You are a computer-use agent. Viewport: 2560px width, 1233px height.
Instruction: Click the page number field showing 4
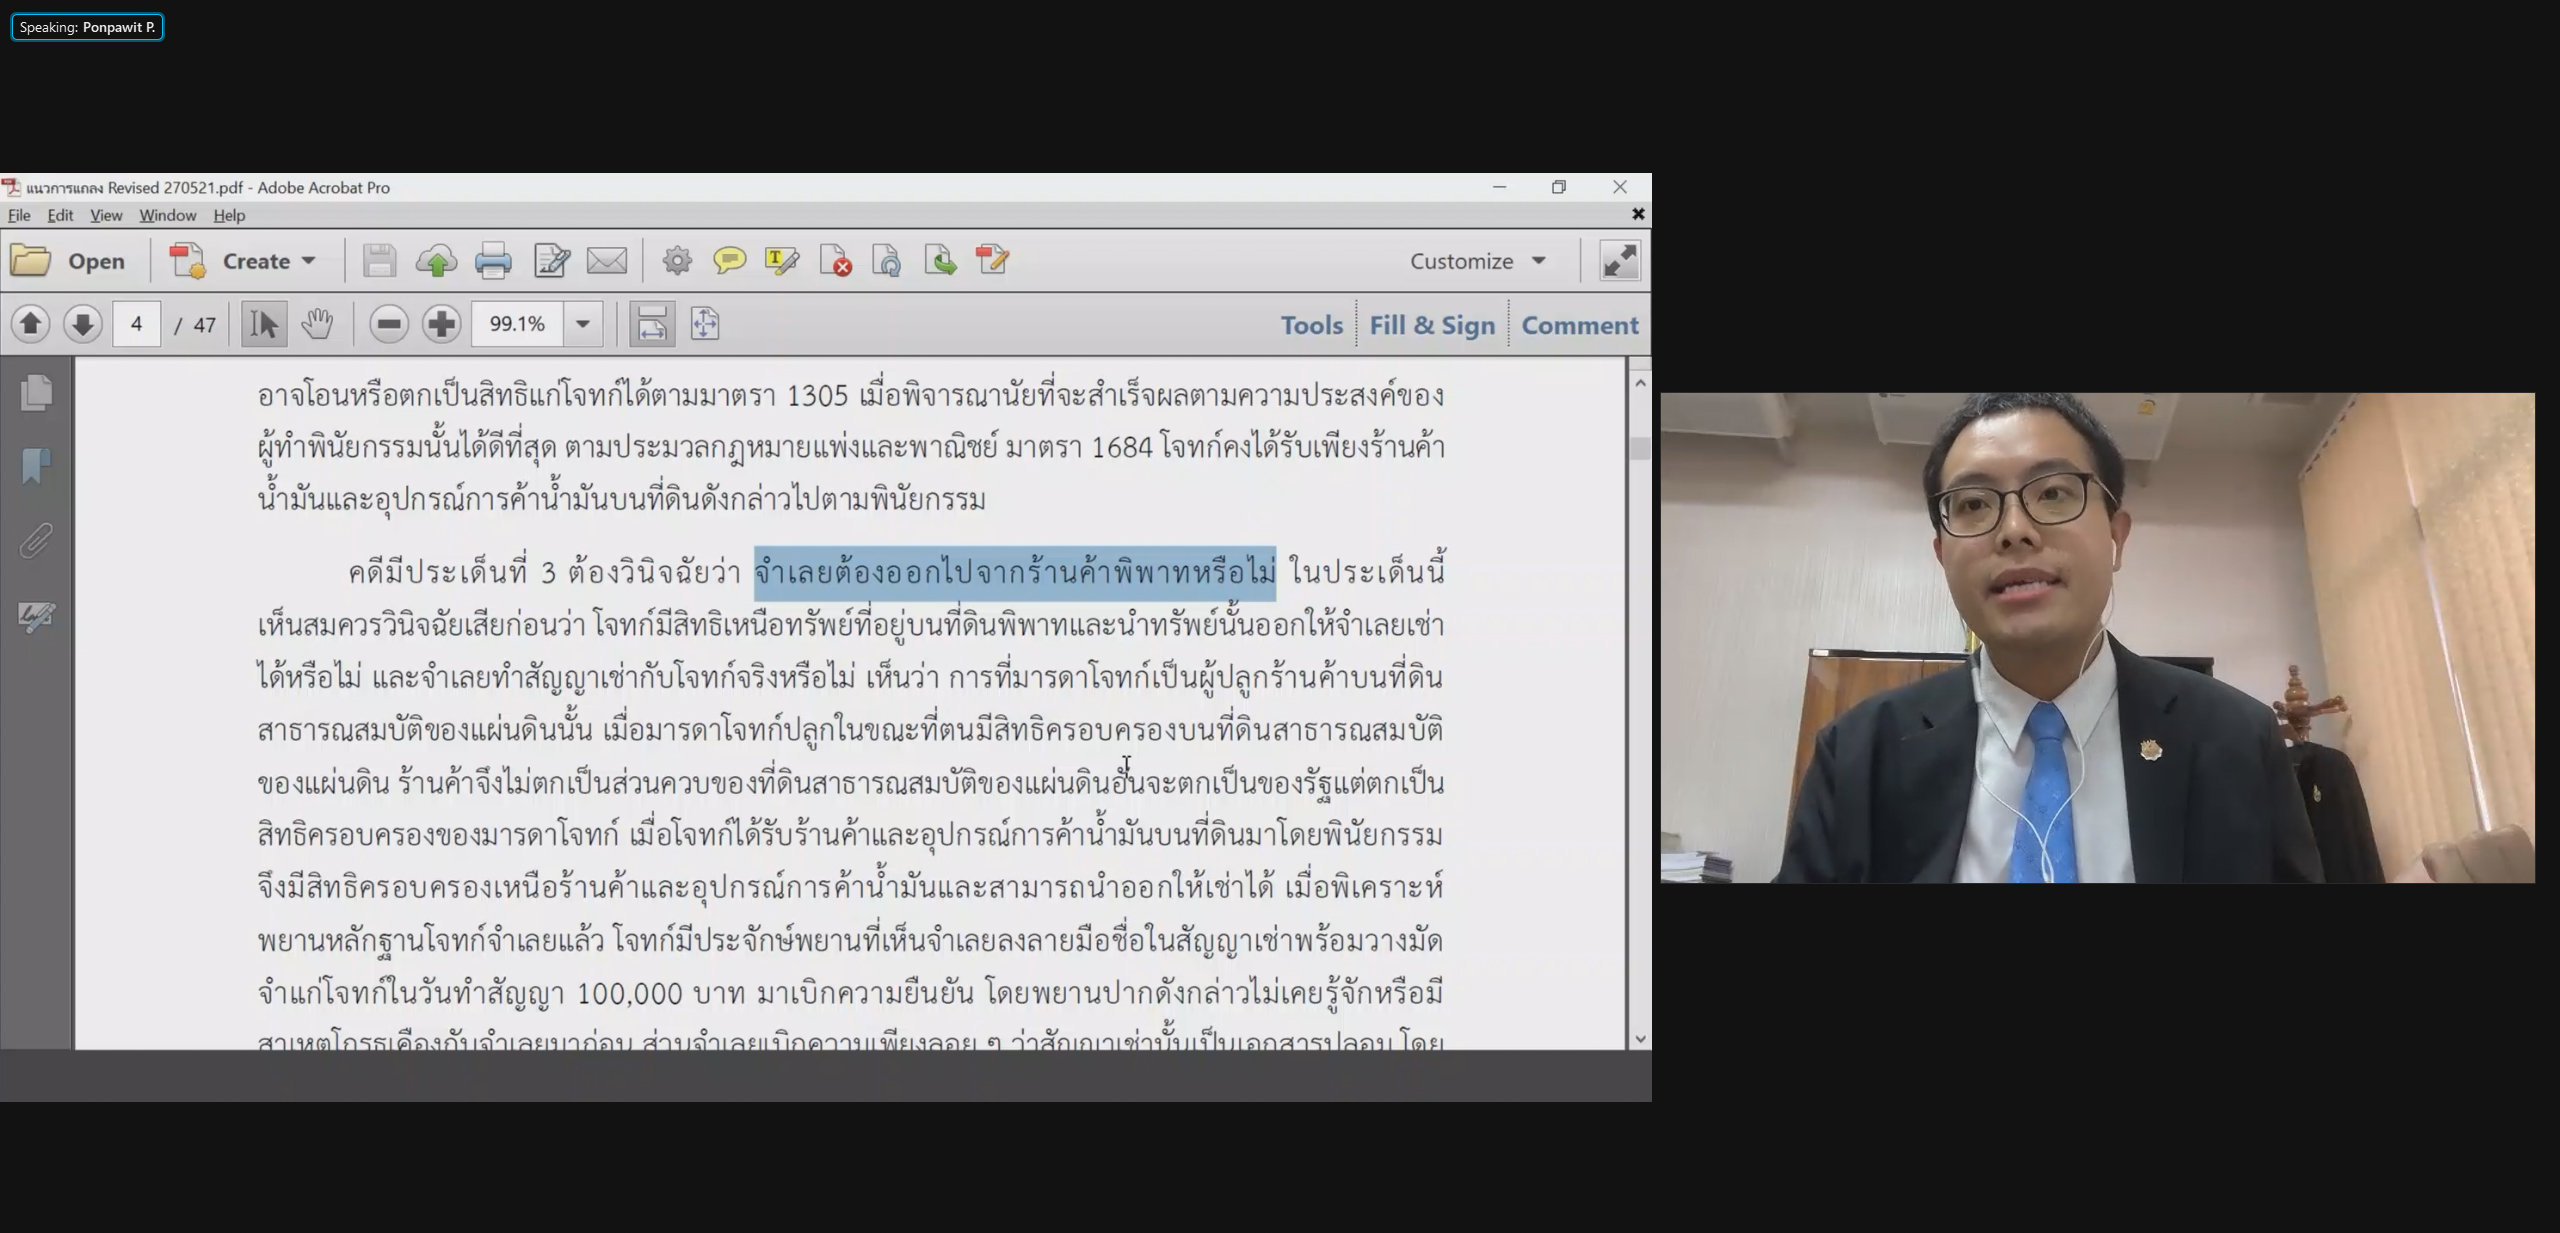[x=137, y=324]
